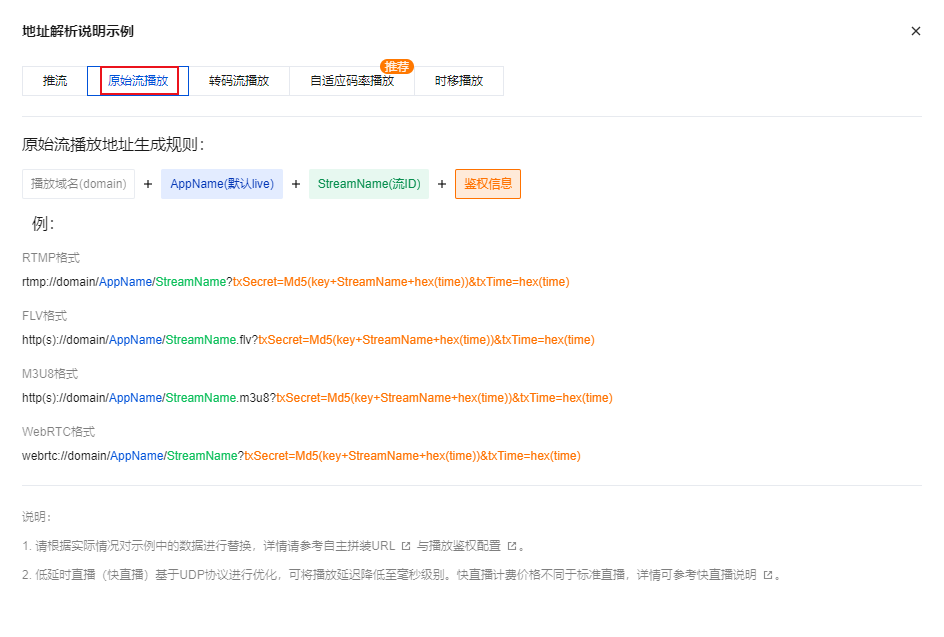Click the StreamName(流ID) block
The height and width of the screenshot is (637, 944).
[369, 184]
